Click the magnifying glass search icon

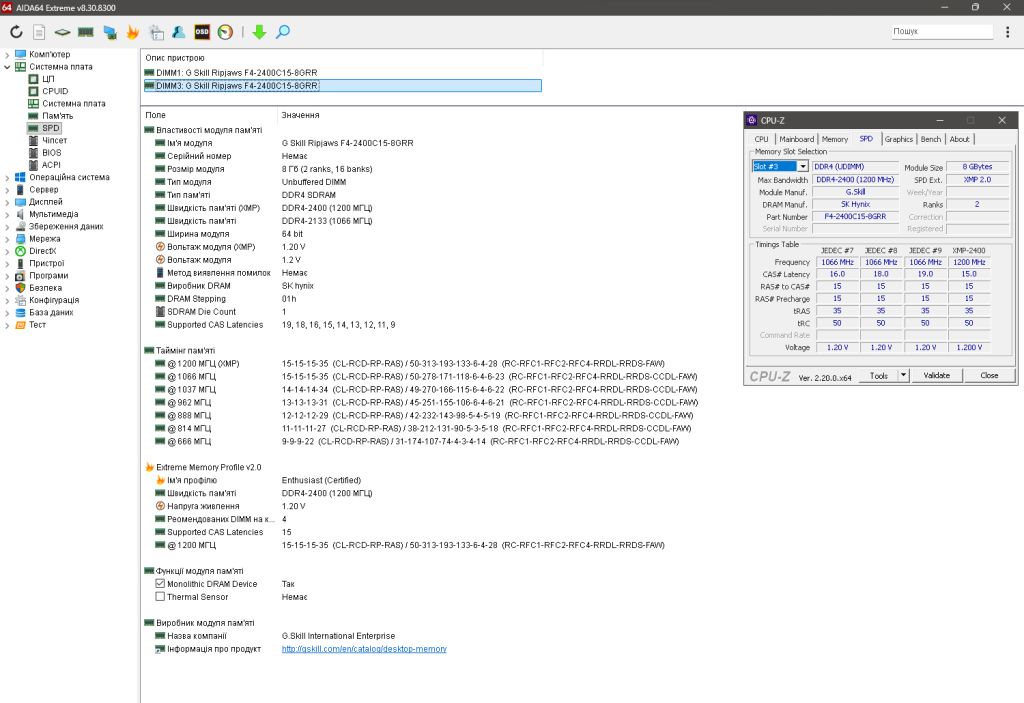tap(283, 31)
